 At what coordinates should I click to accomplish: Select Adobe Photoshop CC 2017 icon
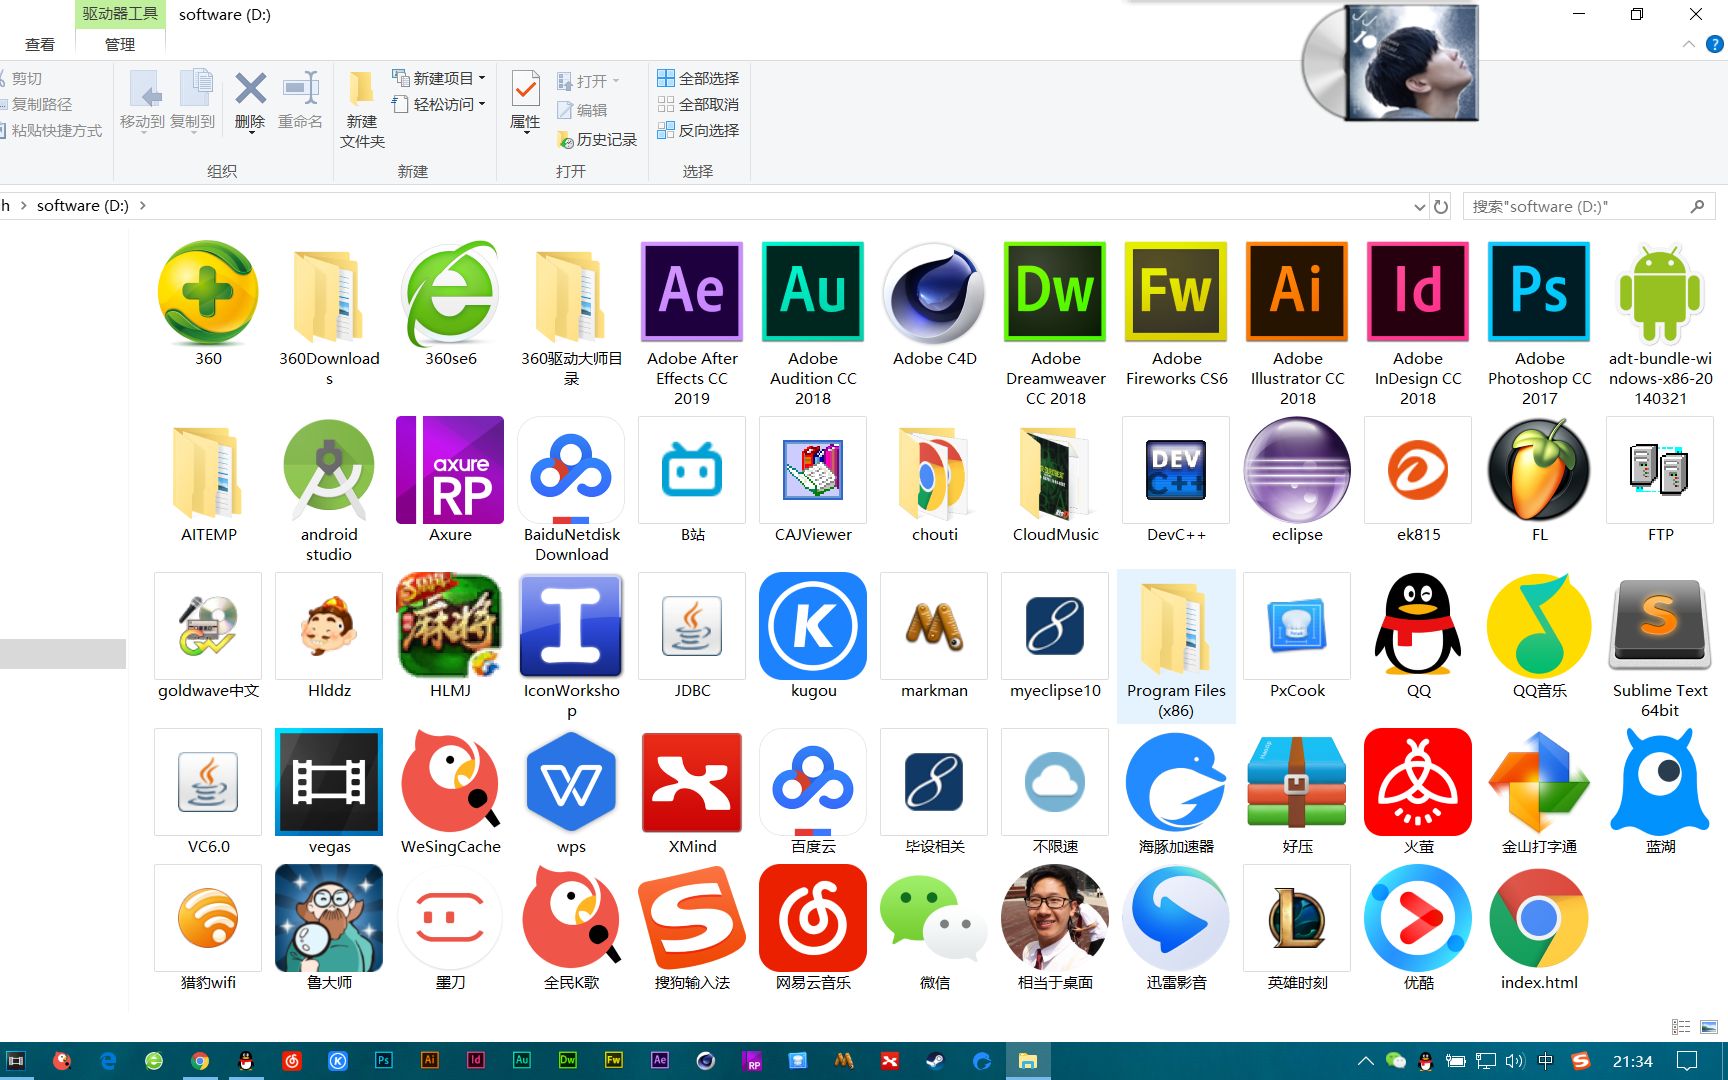(1539, 292)
